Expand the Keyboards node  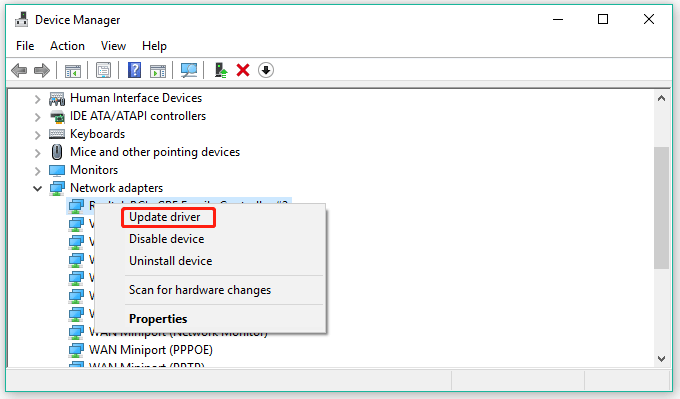tap(38, 135)
